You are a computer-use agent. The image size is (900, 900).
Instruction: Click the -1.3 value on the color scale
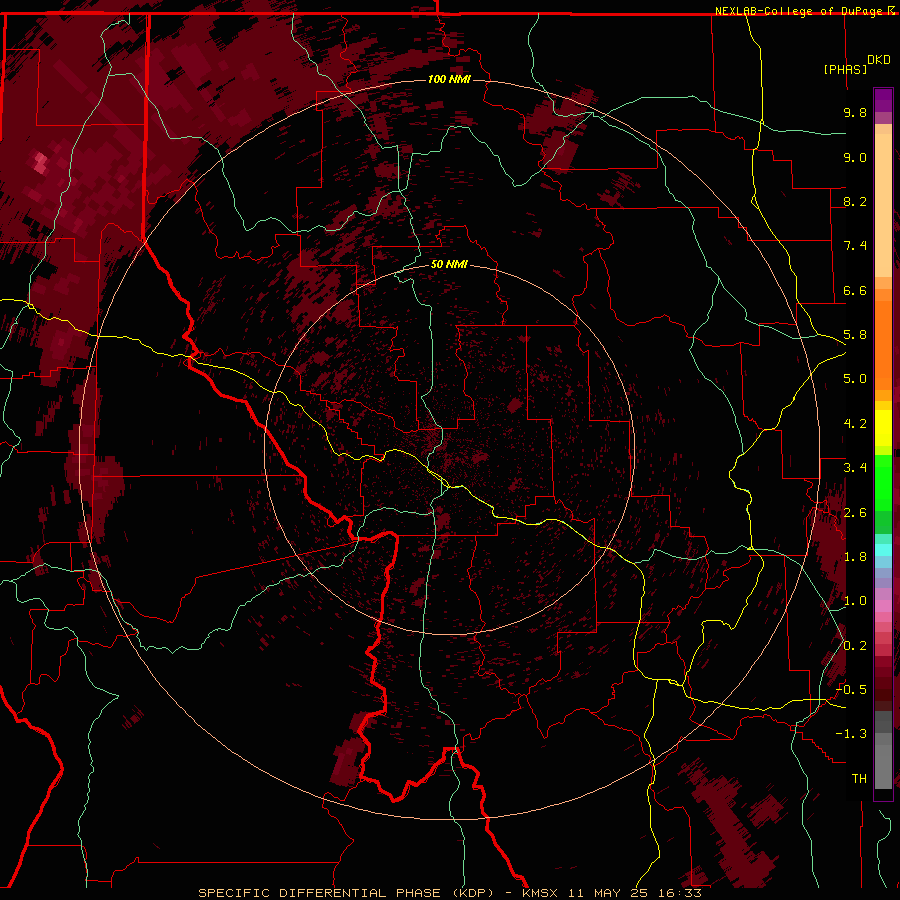852,734
